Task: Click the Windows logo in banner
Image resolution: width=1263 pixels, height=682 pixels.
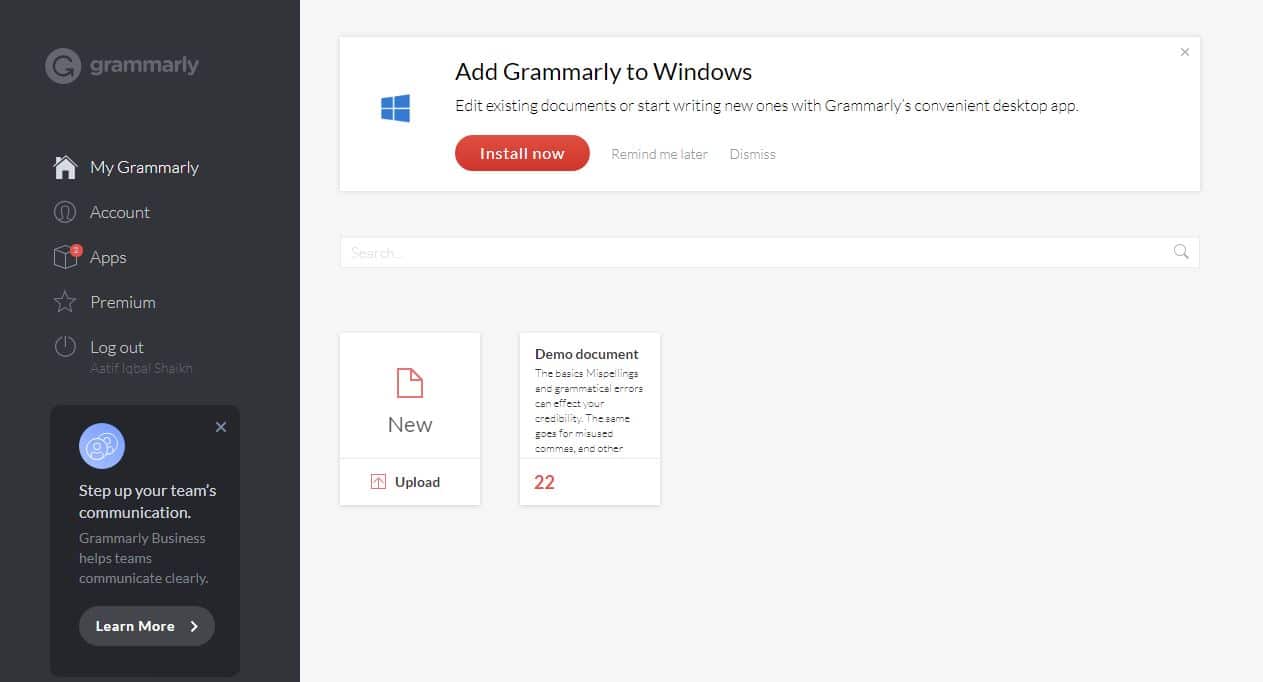Action: 396,108
